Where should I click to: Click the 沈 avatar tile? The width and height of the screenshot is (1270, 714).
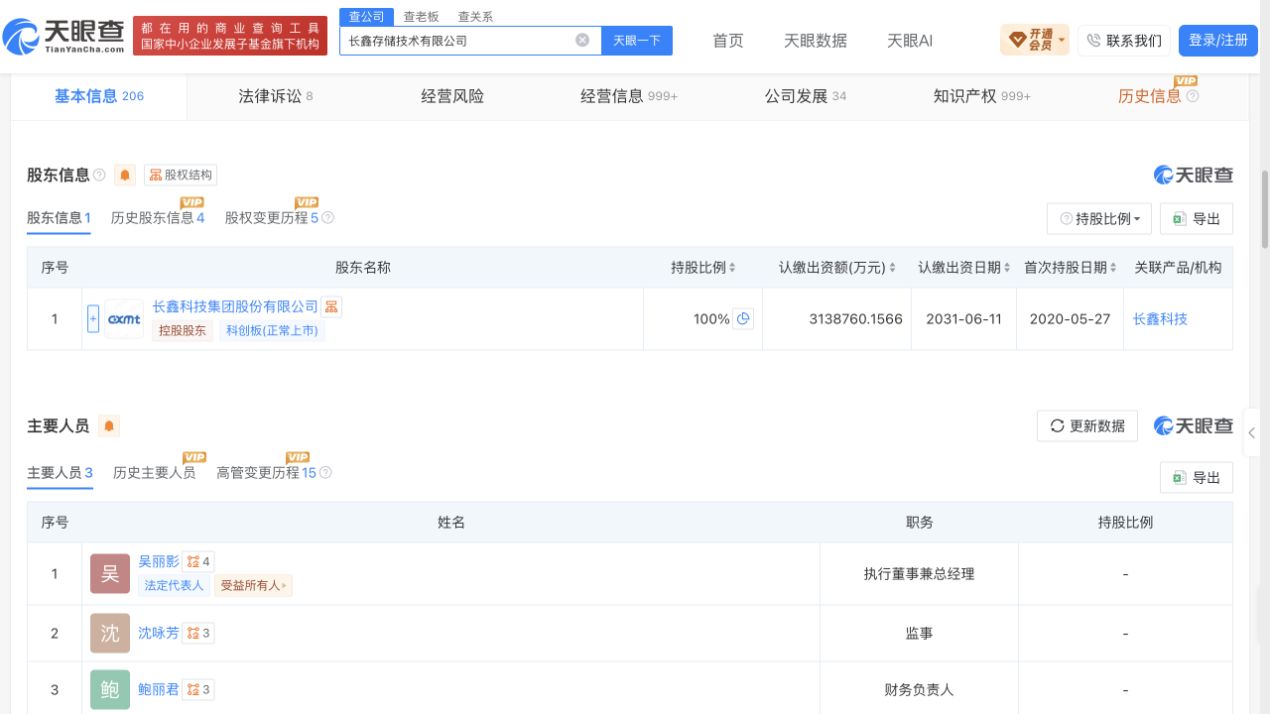[110, 633]
